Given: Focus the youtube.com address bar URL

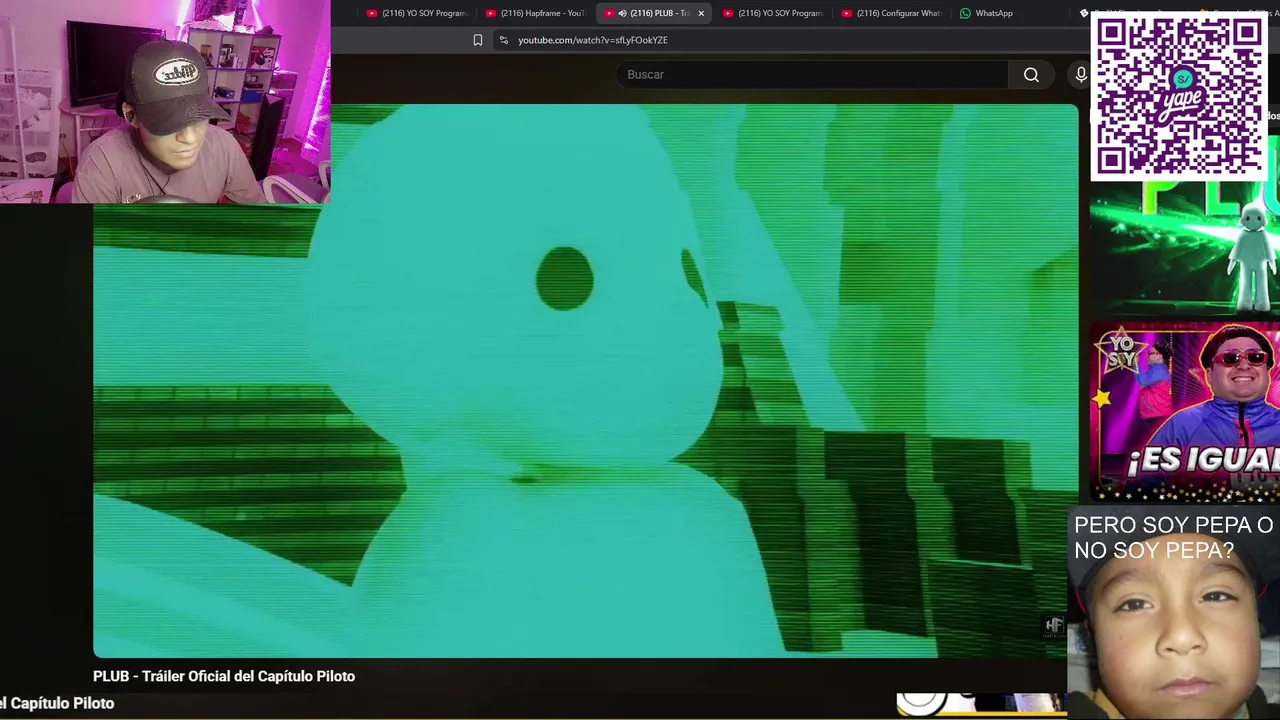Looking at the screenshot, I should (593, 40).
